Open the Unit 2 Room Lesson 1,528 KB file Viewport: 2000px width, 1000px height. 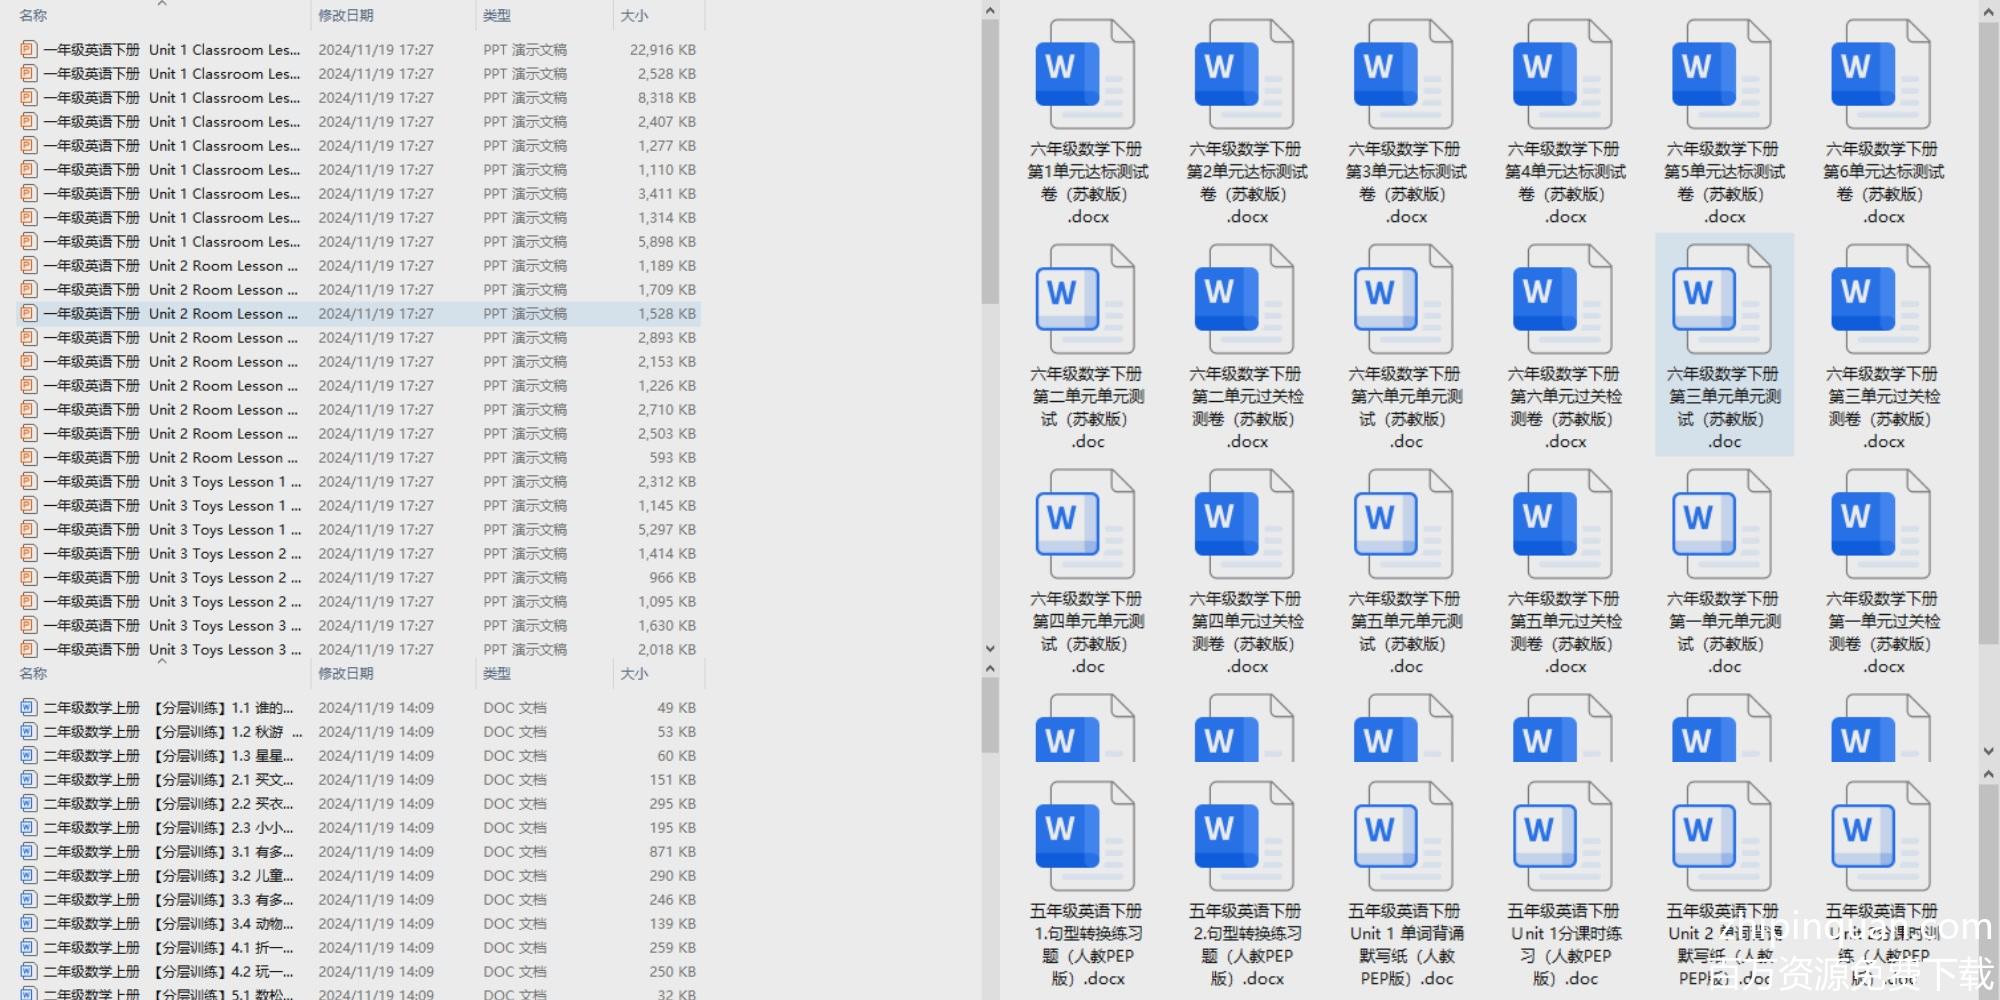point(170,314)
